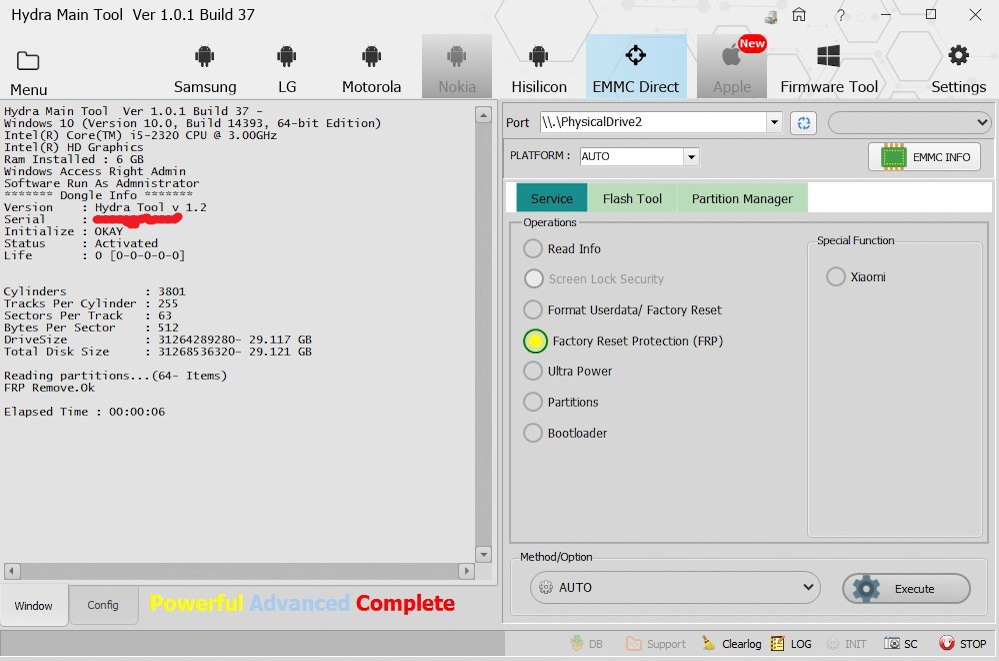Click log horizontal scroll left arrow
The image size is (999, 661).
12,571
